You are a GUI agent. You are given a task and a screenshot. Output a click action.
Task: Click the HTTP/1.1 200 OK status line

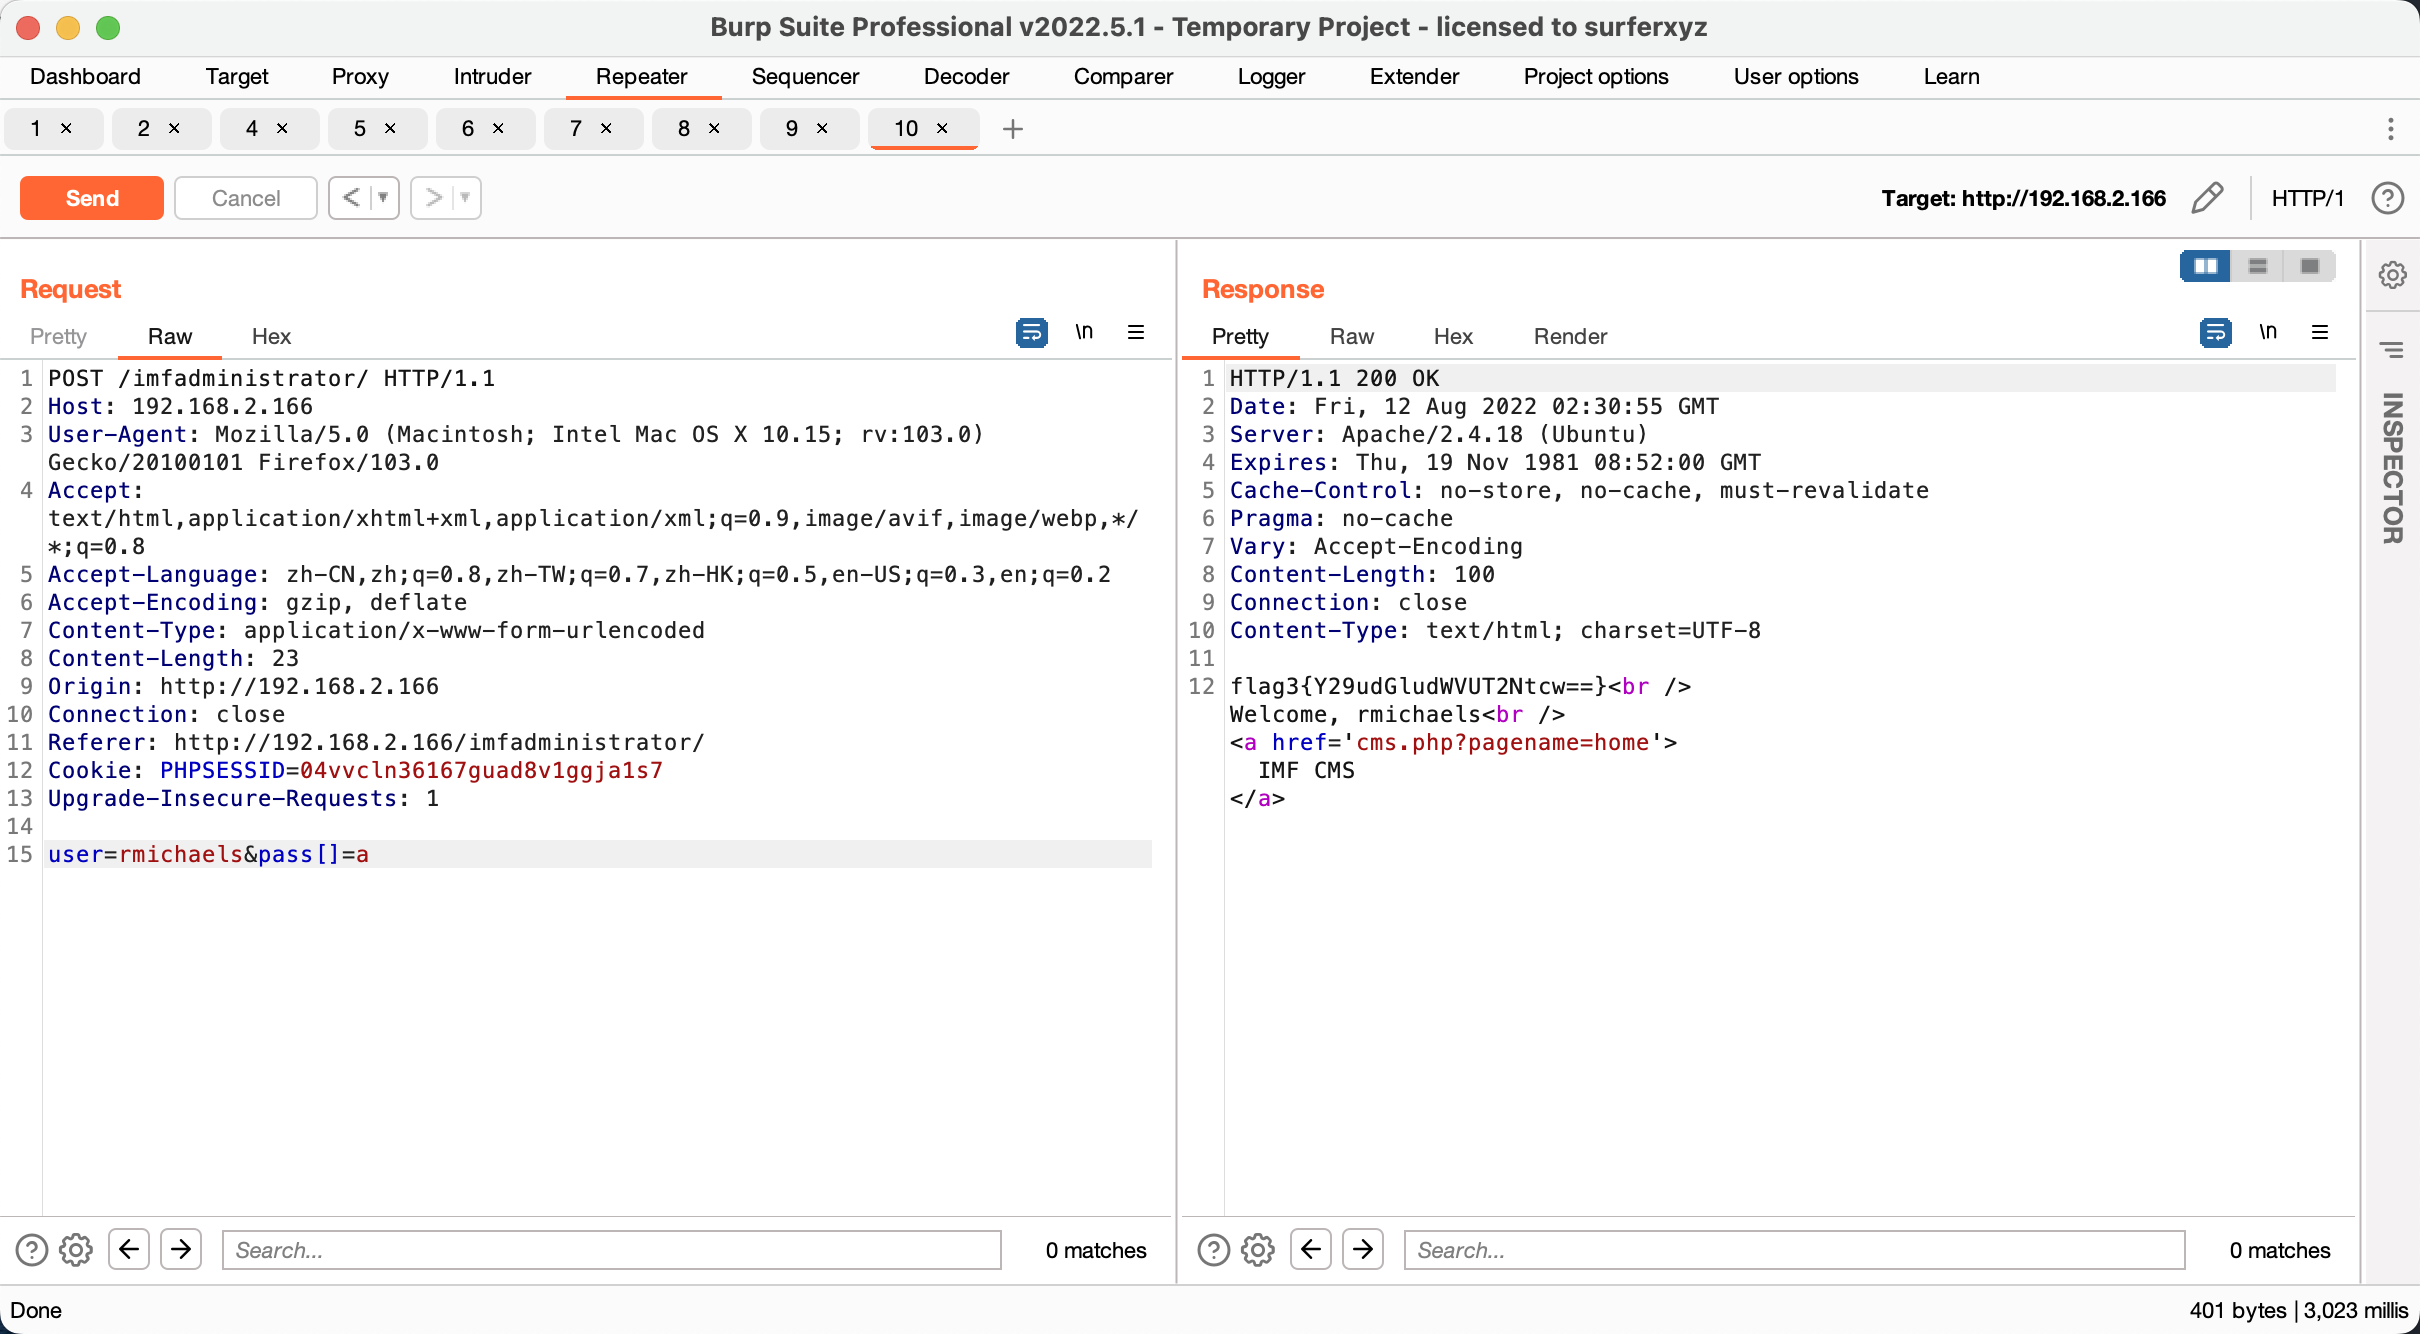[1334, 378]
